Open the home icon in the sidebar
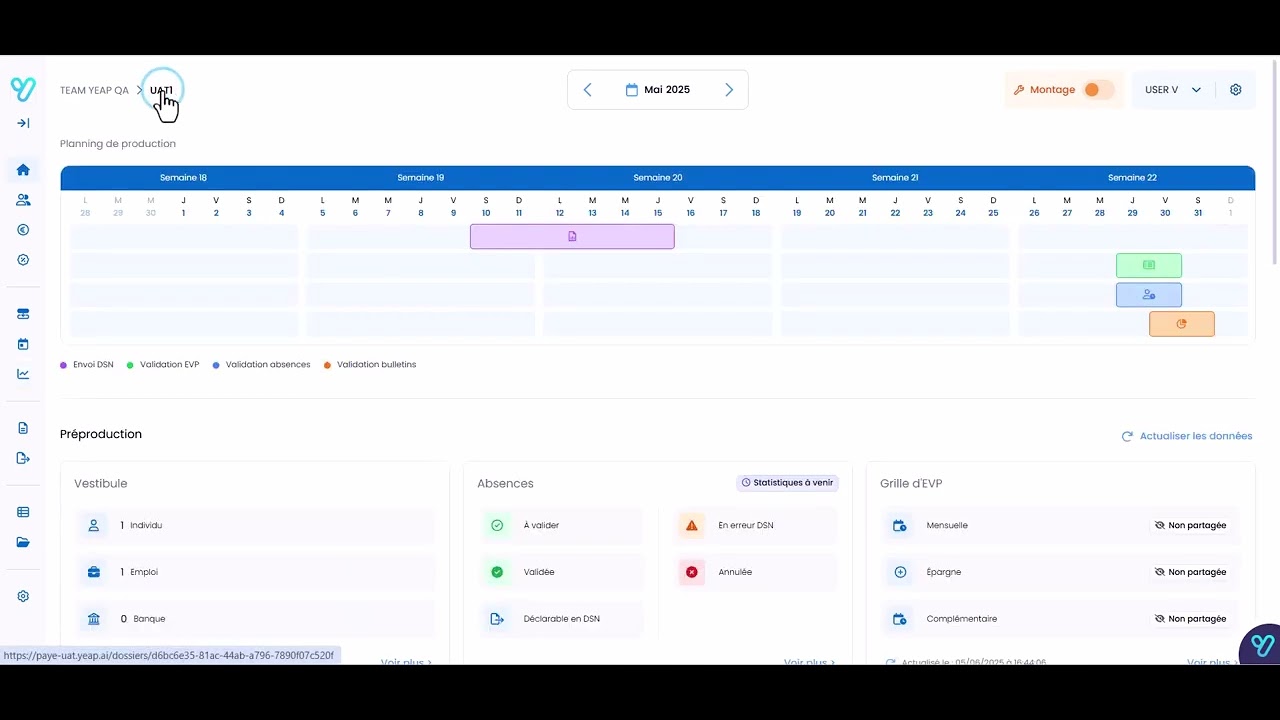The image size is (1280, 720). (23, 170)
